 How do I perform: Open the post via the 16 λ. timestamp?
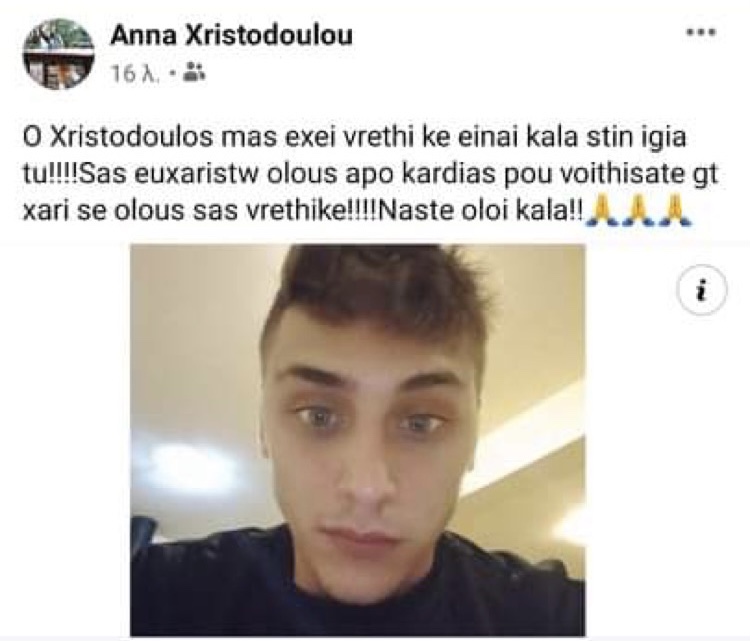[134, 73]
